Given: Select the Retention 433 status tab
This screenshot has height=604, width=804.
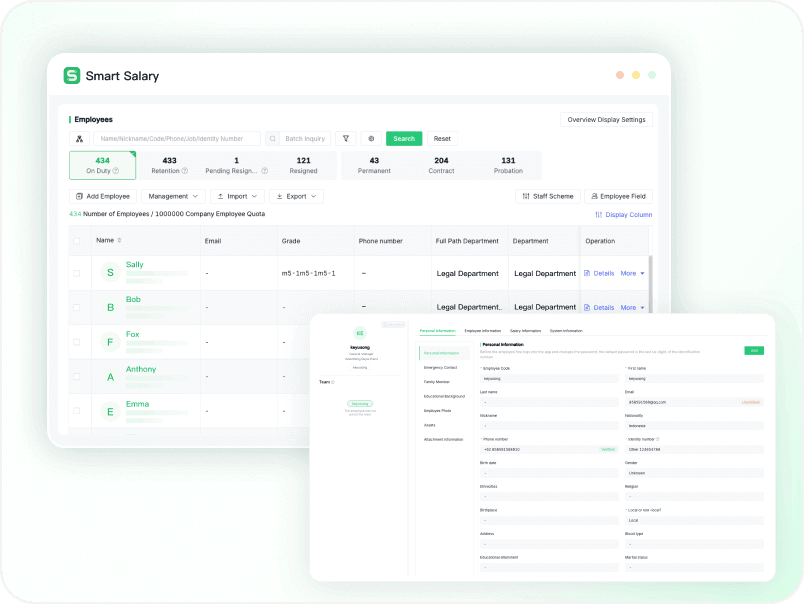Looking at the screenshot, I should [169, 165].
